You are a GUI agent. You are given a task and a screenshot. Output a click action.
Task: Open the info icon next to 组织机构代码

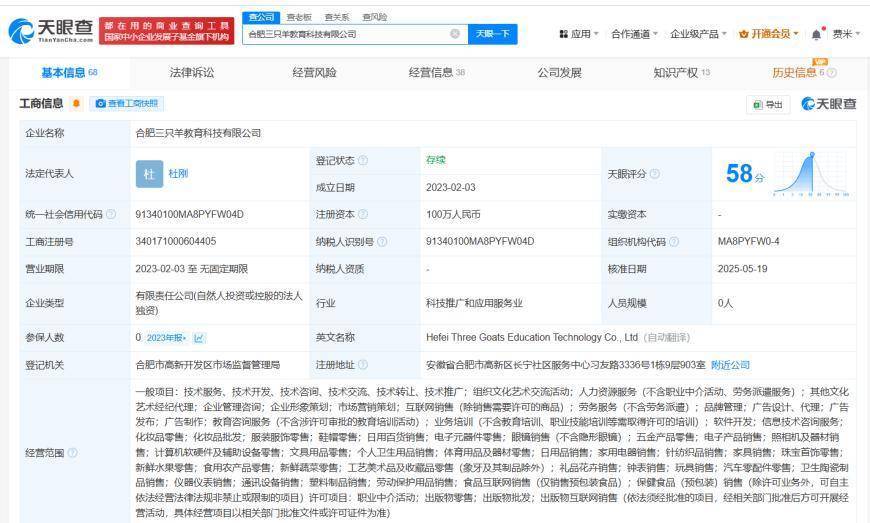[x=674, y=241]
